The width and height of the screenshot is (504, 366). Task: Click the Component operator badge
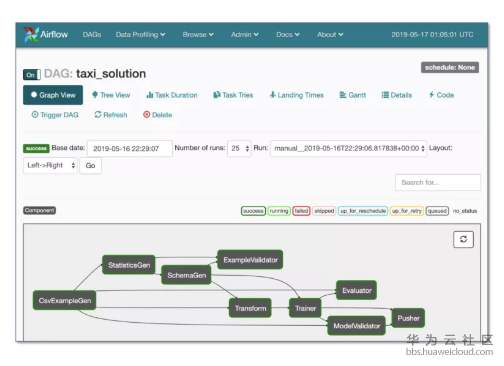click(x=39, y=210)
